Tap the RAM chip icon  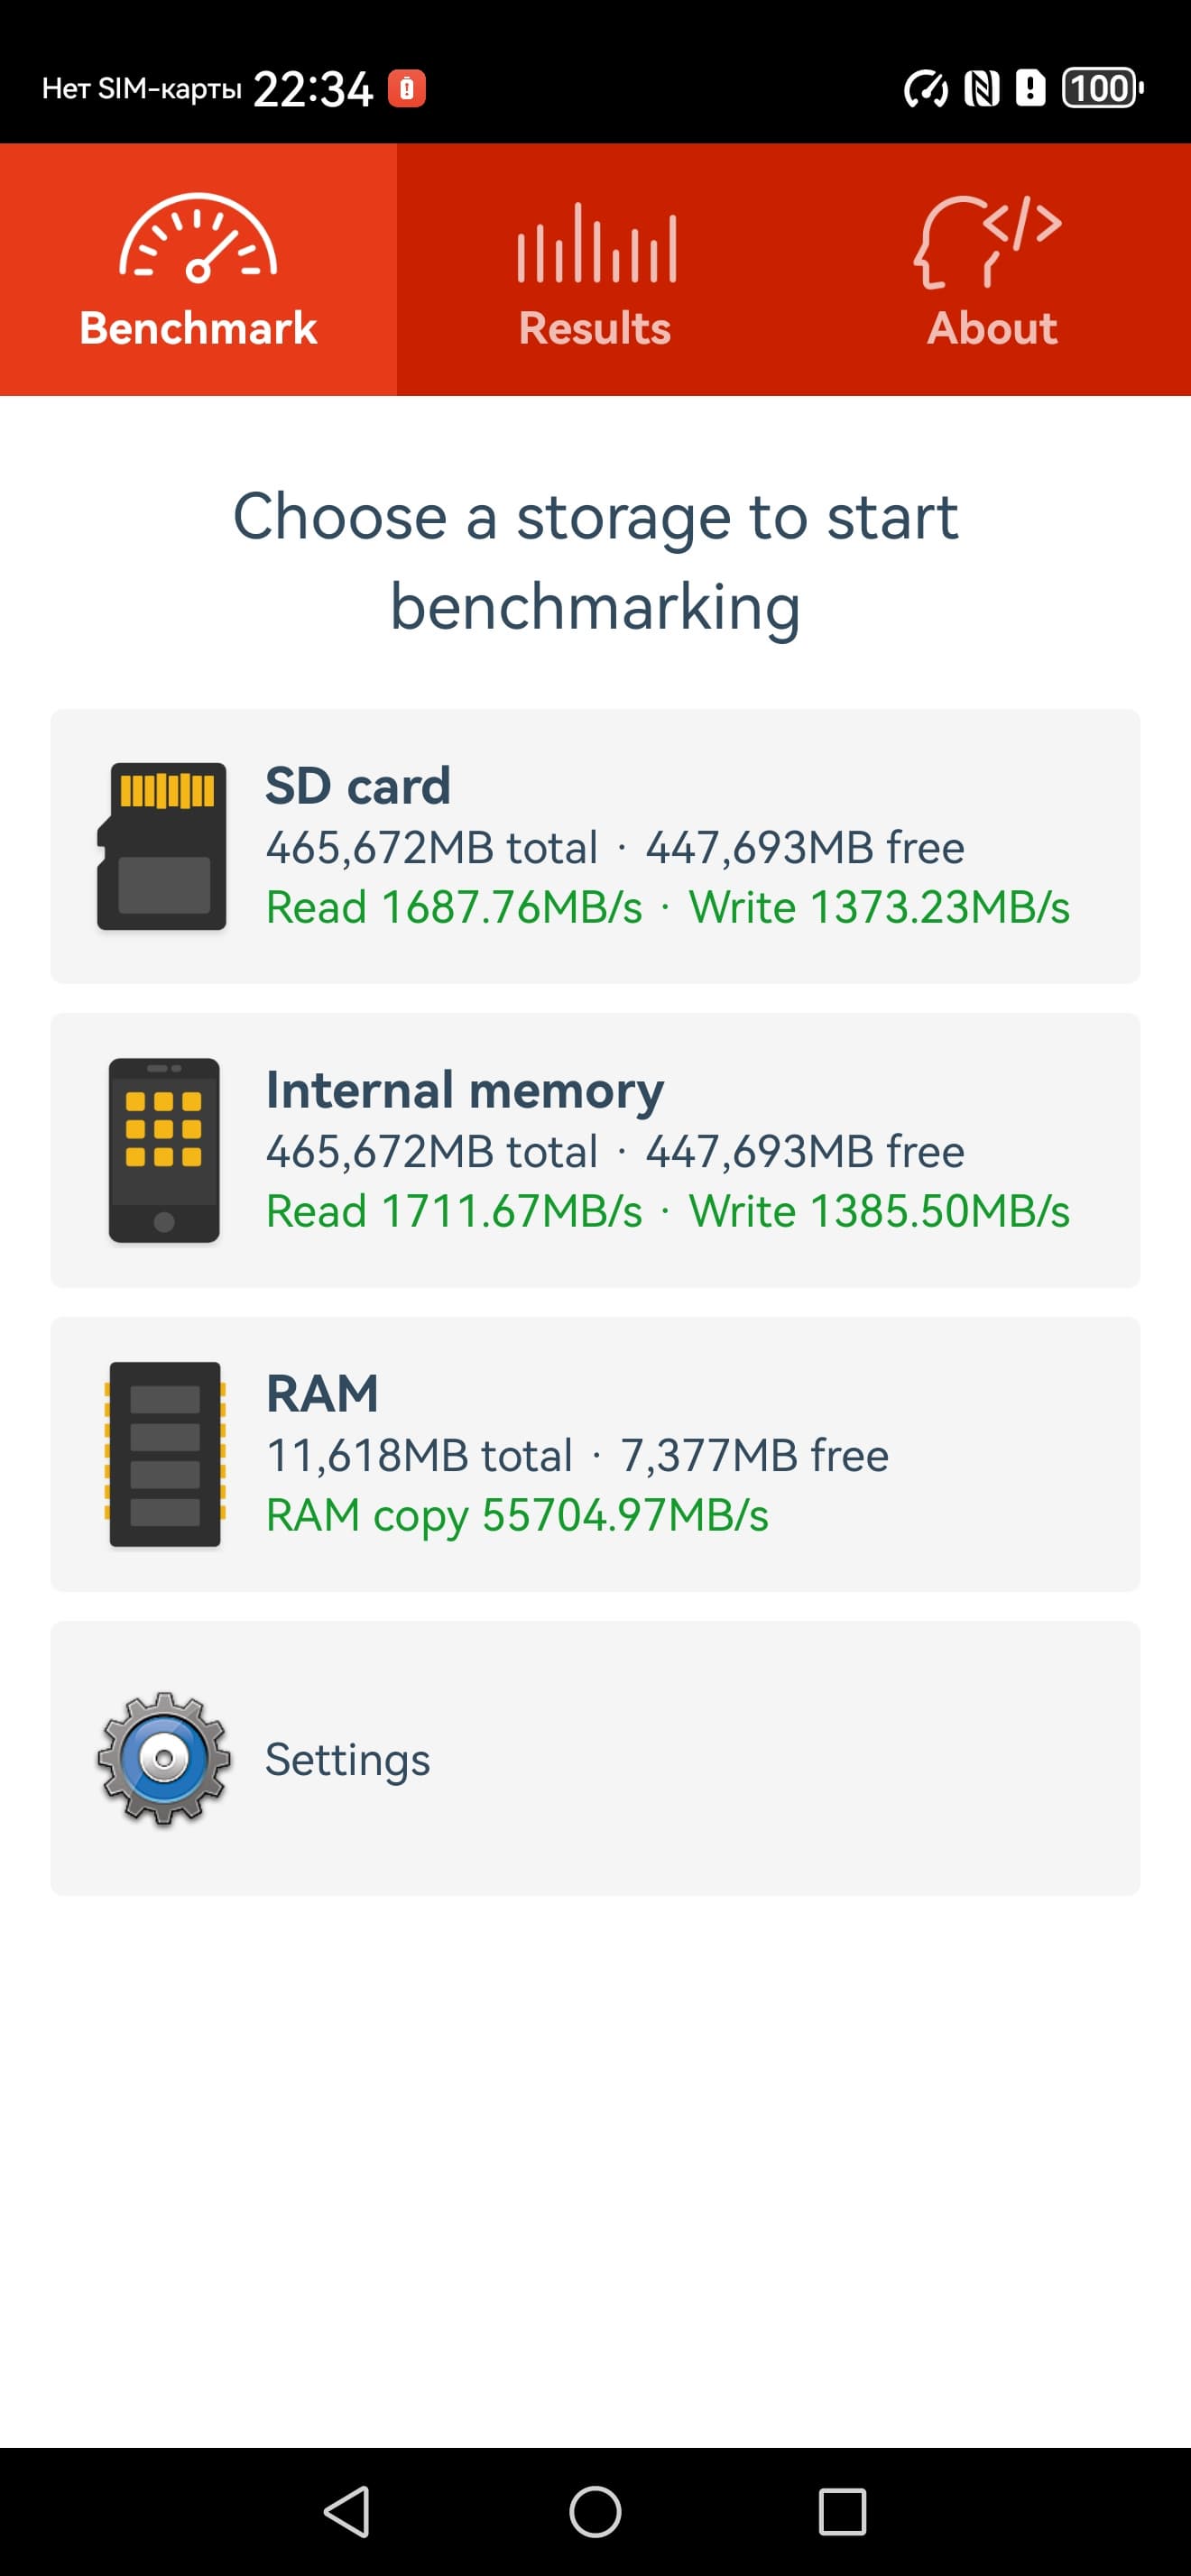point(165,1454)
